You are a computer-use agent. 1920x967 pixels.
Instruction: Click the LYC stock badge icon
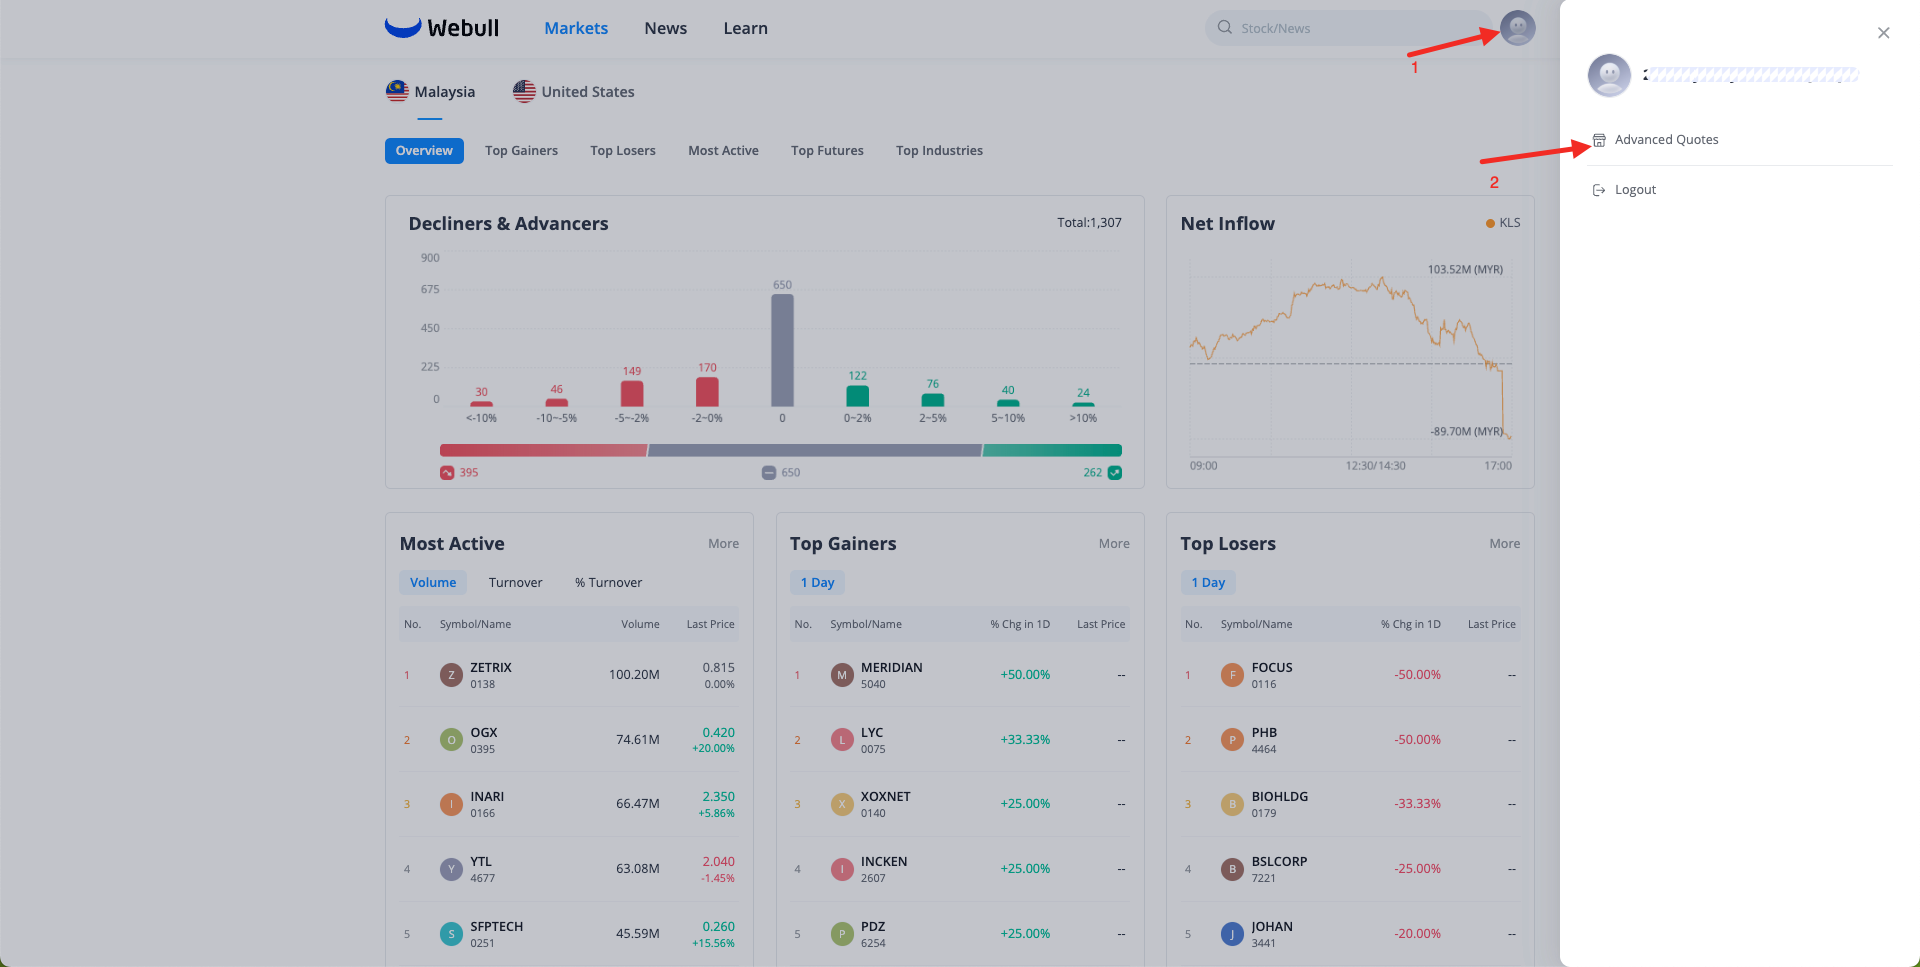842,740
